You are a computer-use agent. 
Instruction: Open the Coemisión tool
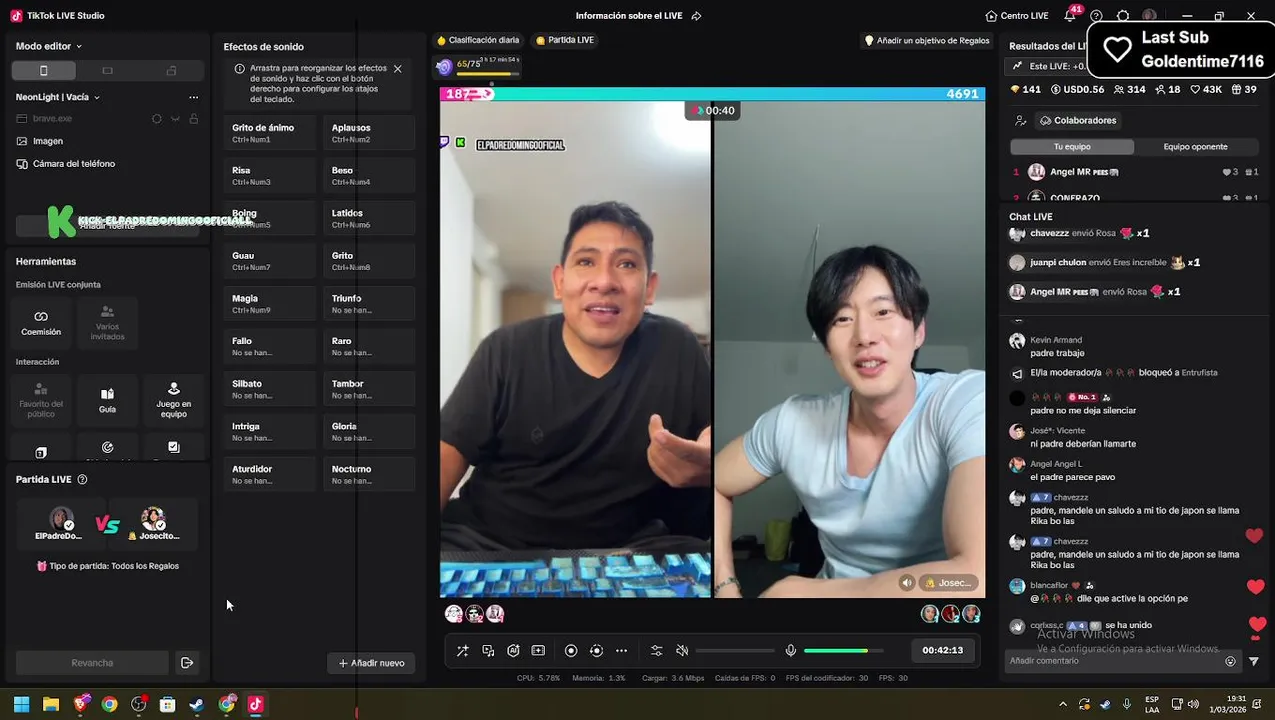(x=41, y=322)
